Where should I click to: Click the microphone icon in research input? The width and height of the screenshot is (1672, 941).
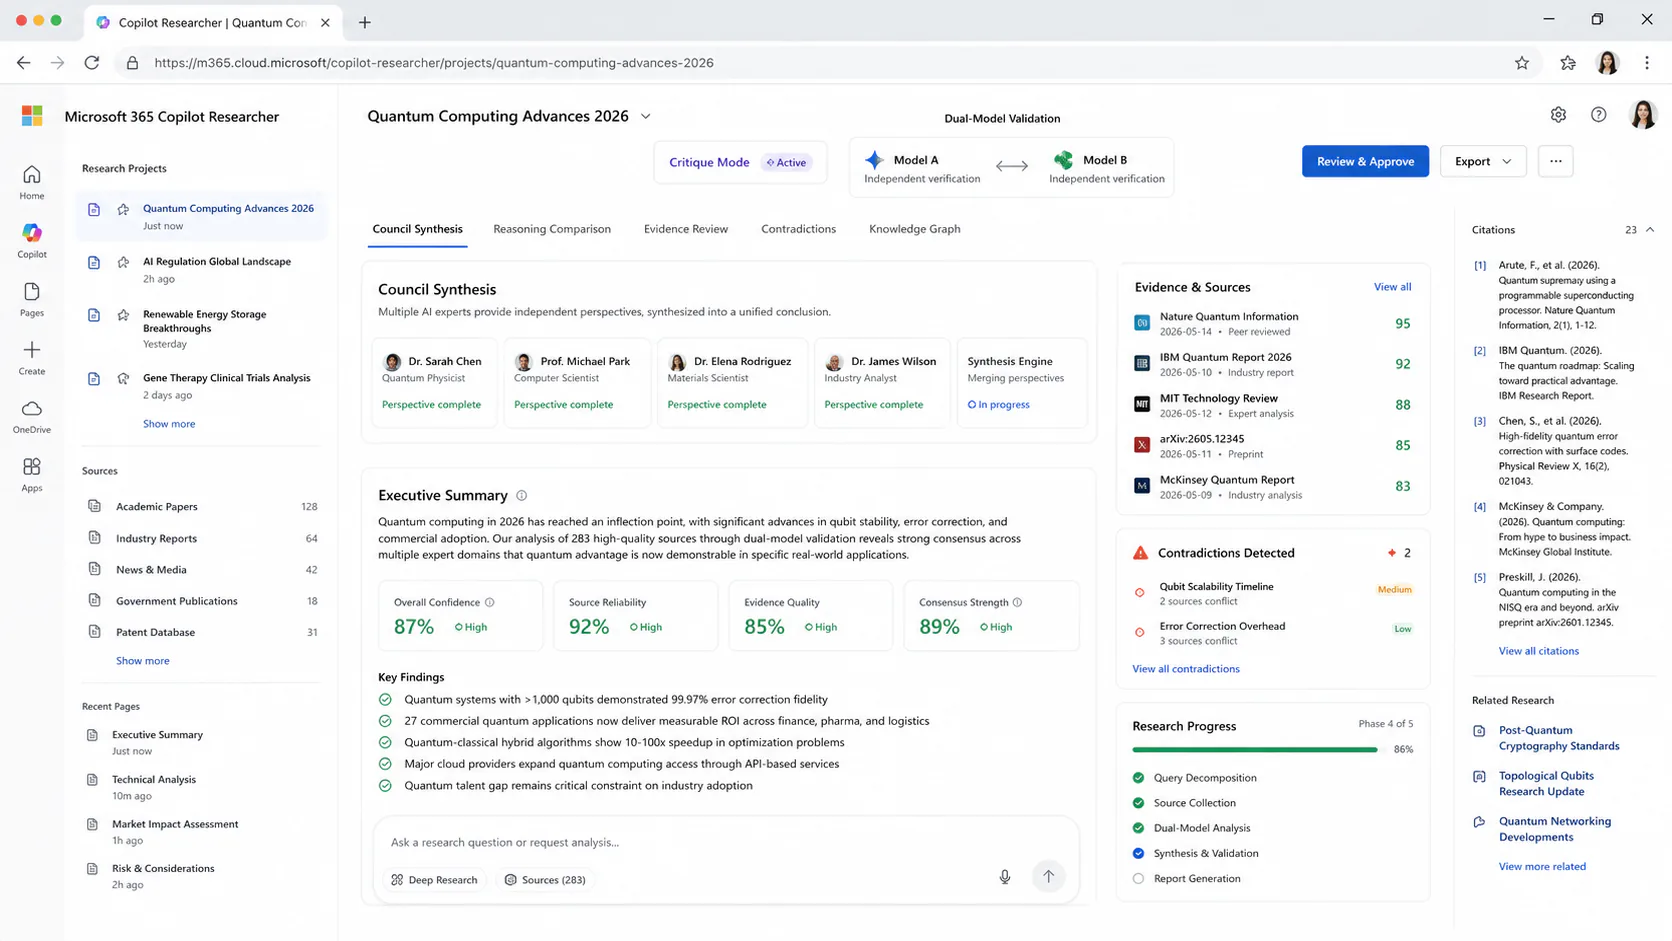1005,877
